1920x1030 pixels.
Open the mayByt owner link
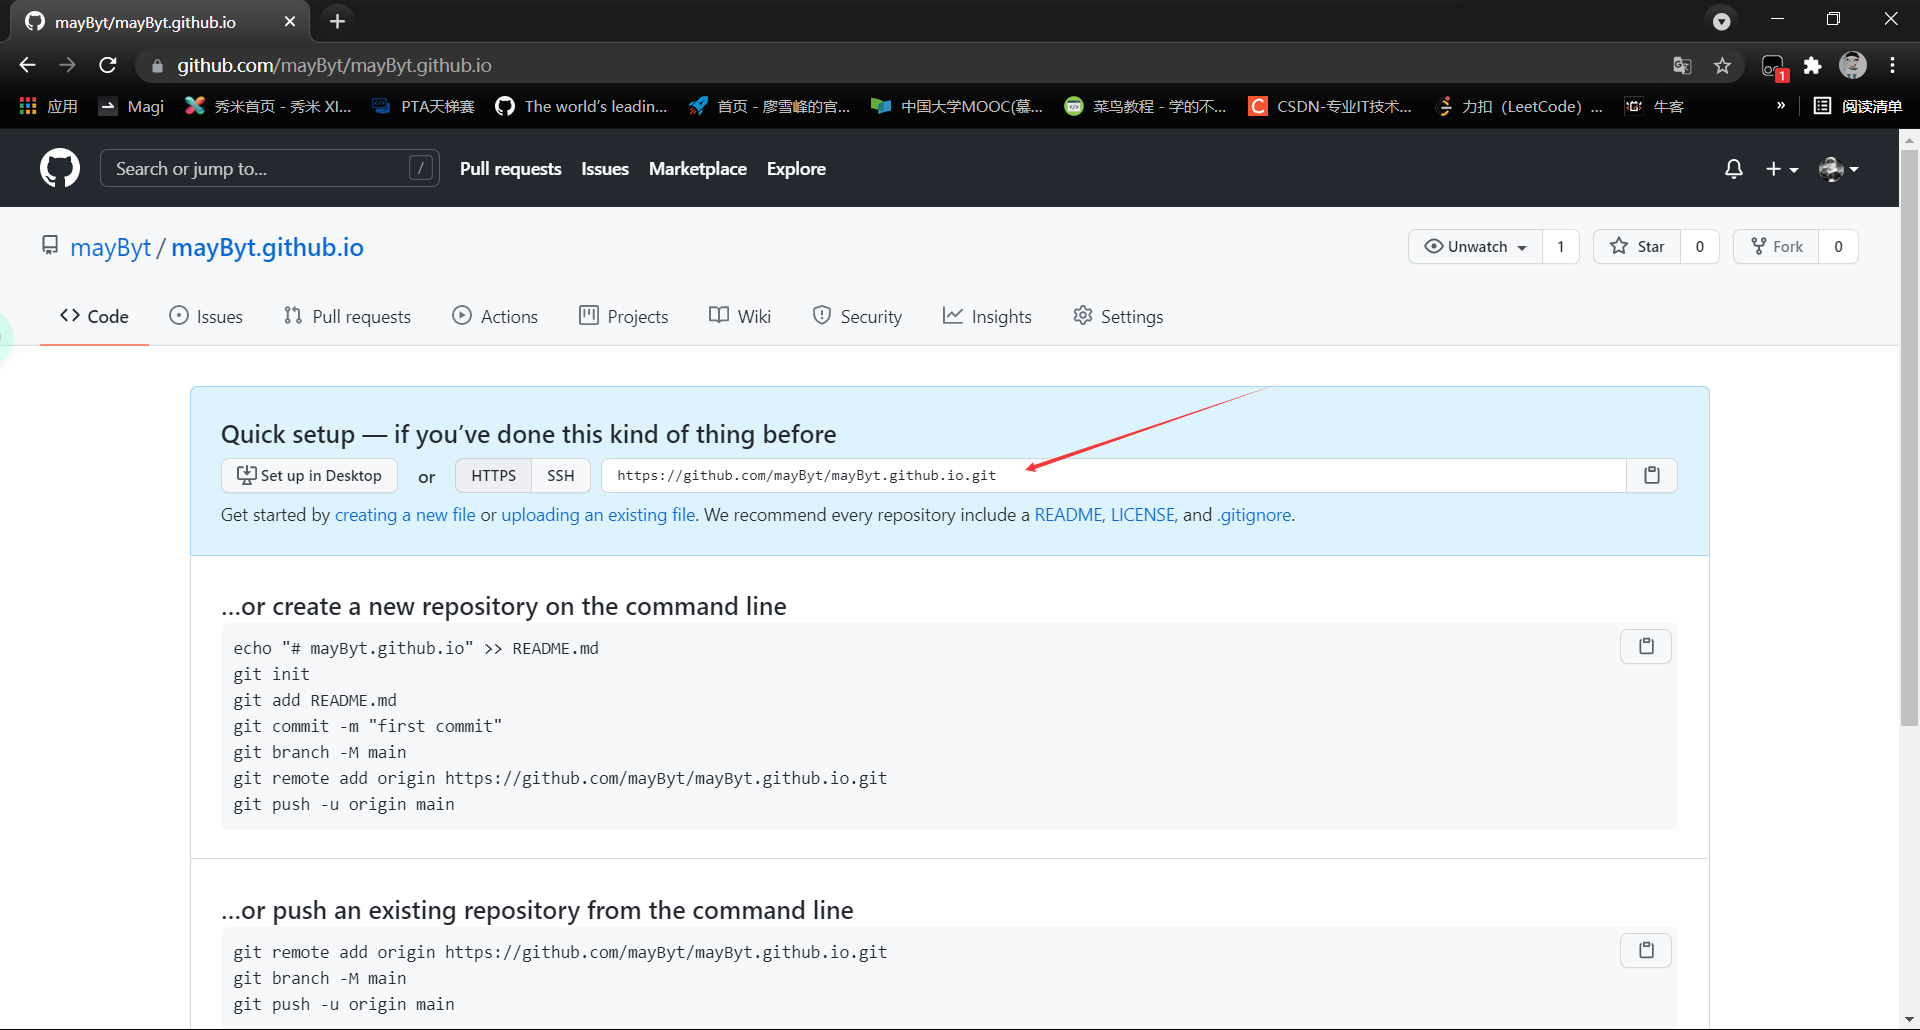110,247
